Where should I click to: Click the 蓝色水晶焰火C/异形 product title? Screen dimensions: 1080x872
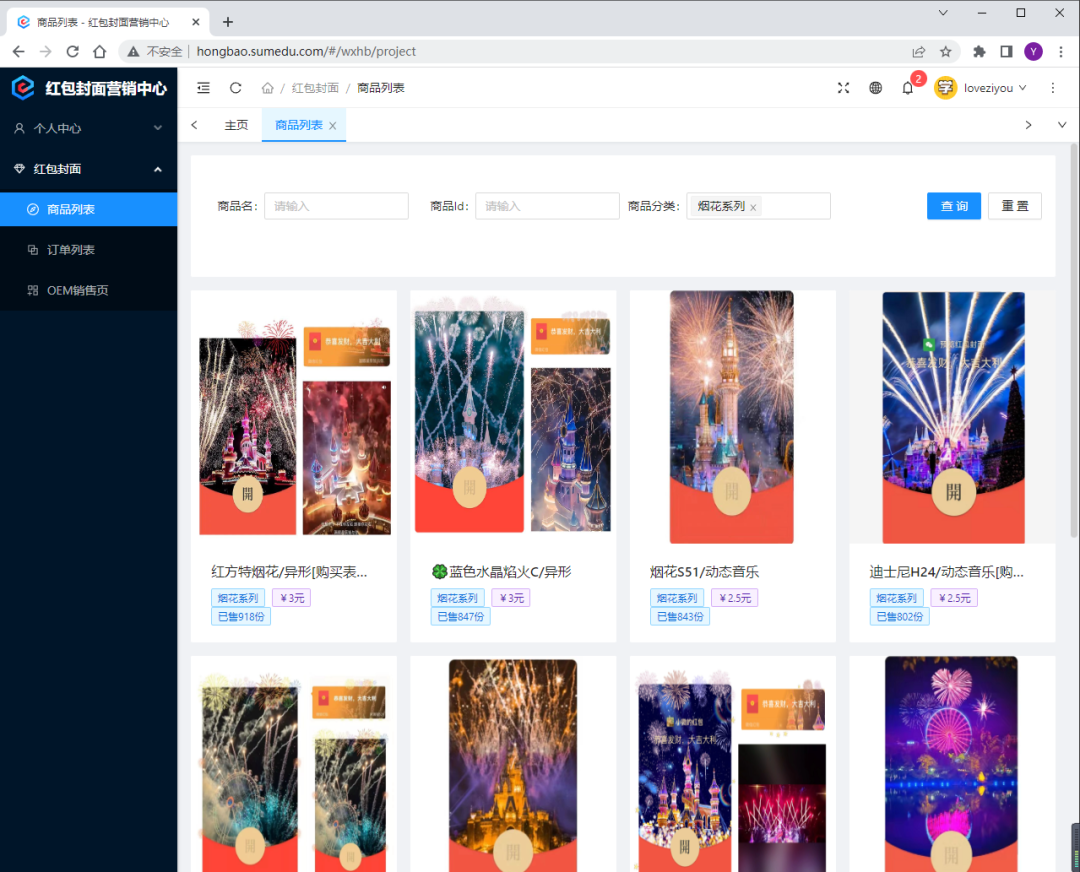(x=501, y=572)
